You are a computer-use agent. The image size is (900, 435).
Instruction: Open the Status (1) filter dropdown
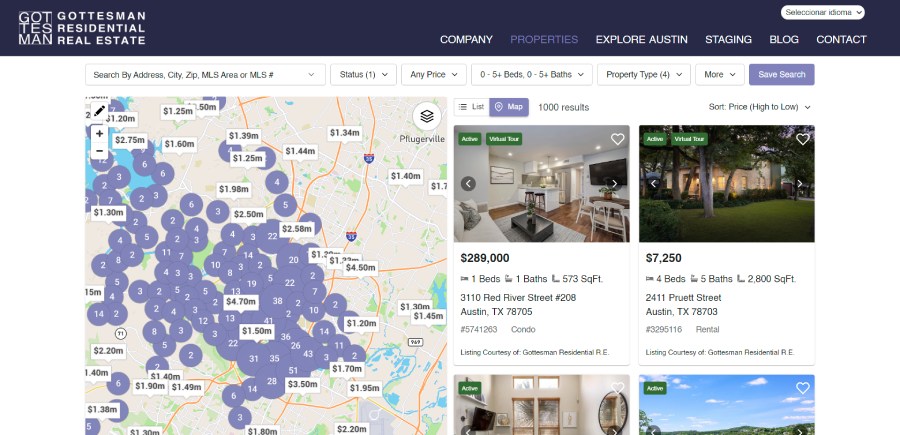pyautogui.click(x=363, y=75)
